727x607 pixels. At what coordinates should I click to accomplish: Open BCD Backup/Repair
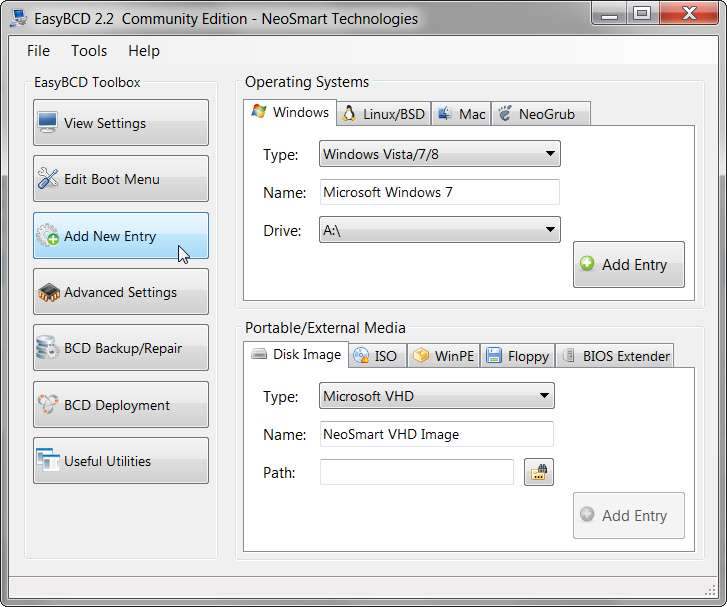point(121,348)
